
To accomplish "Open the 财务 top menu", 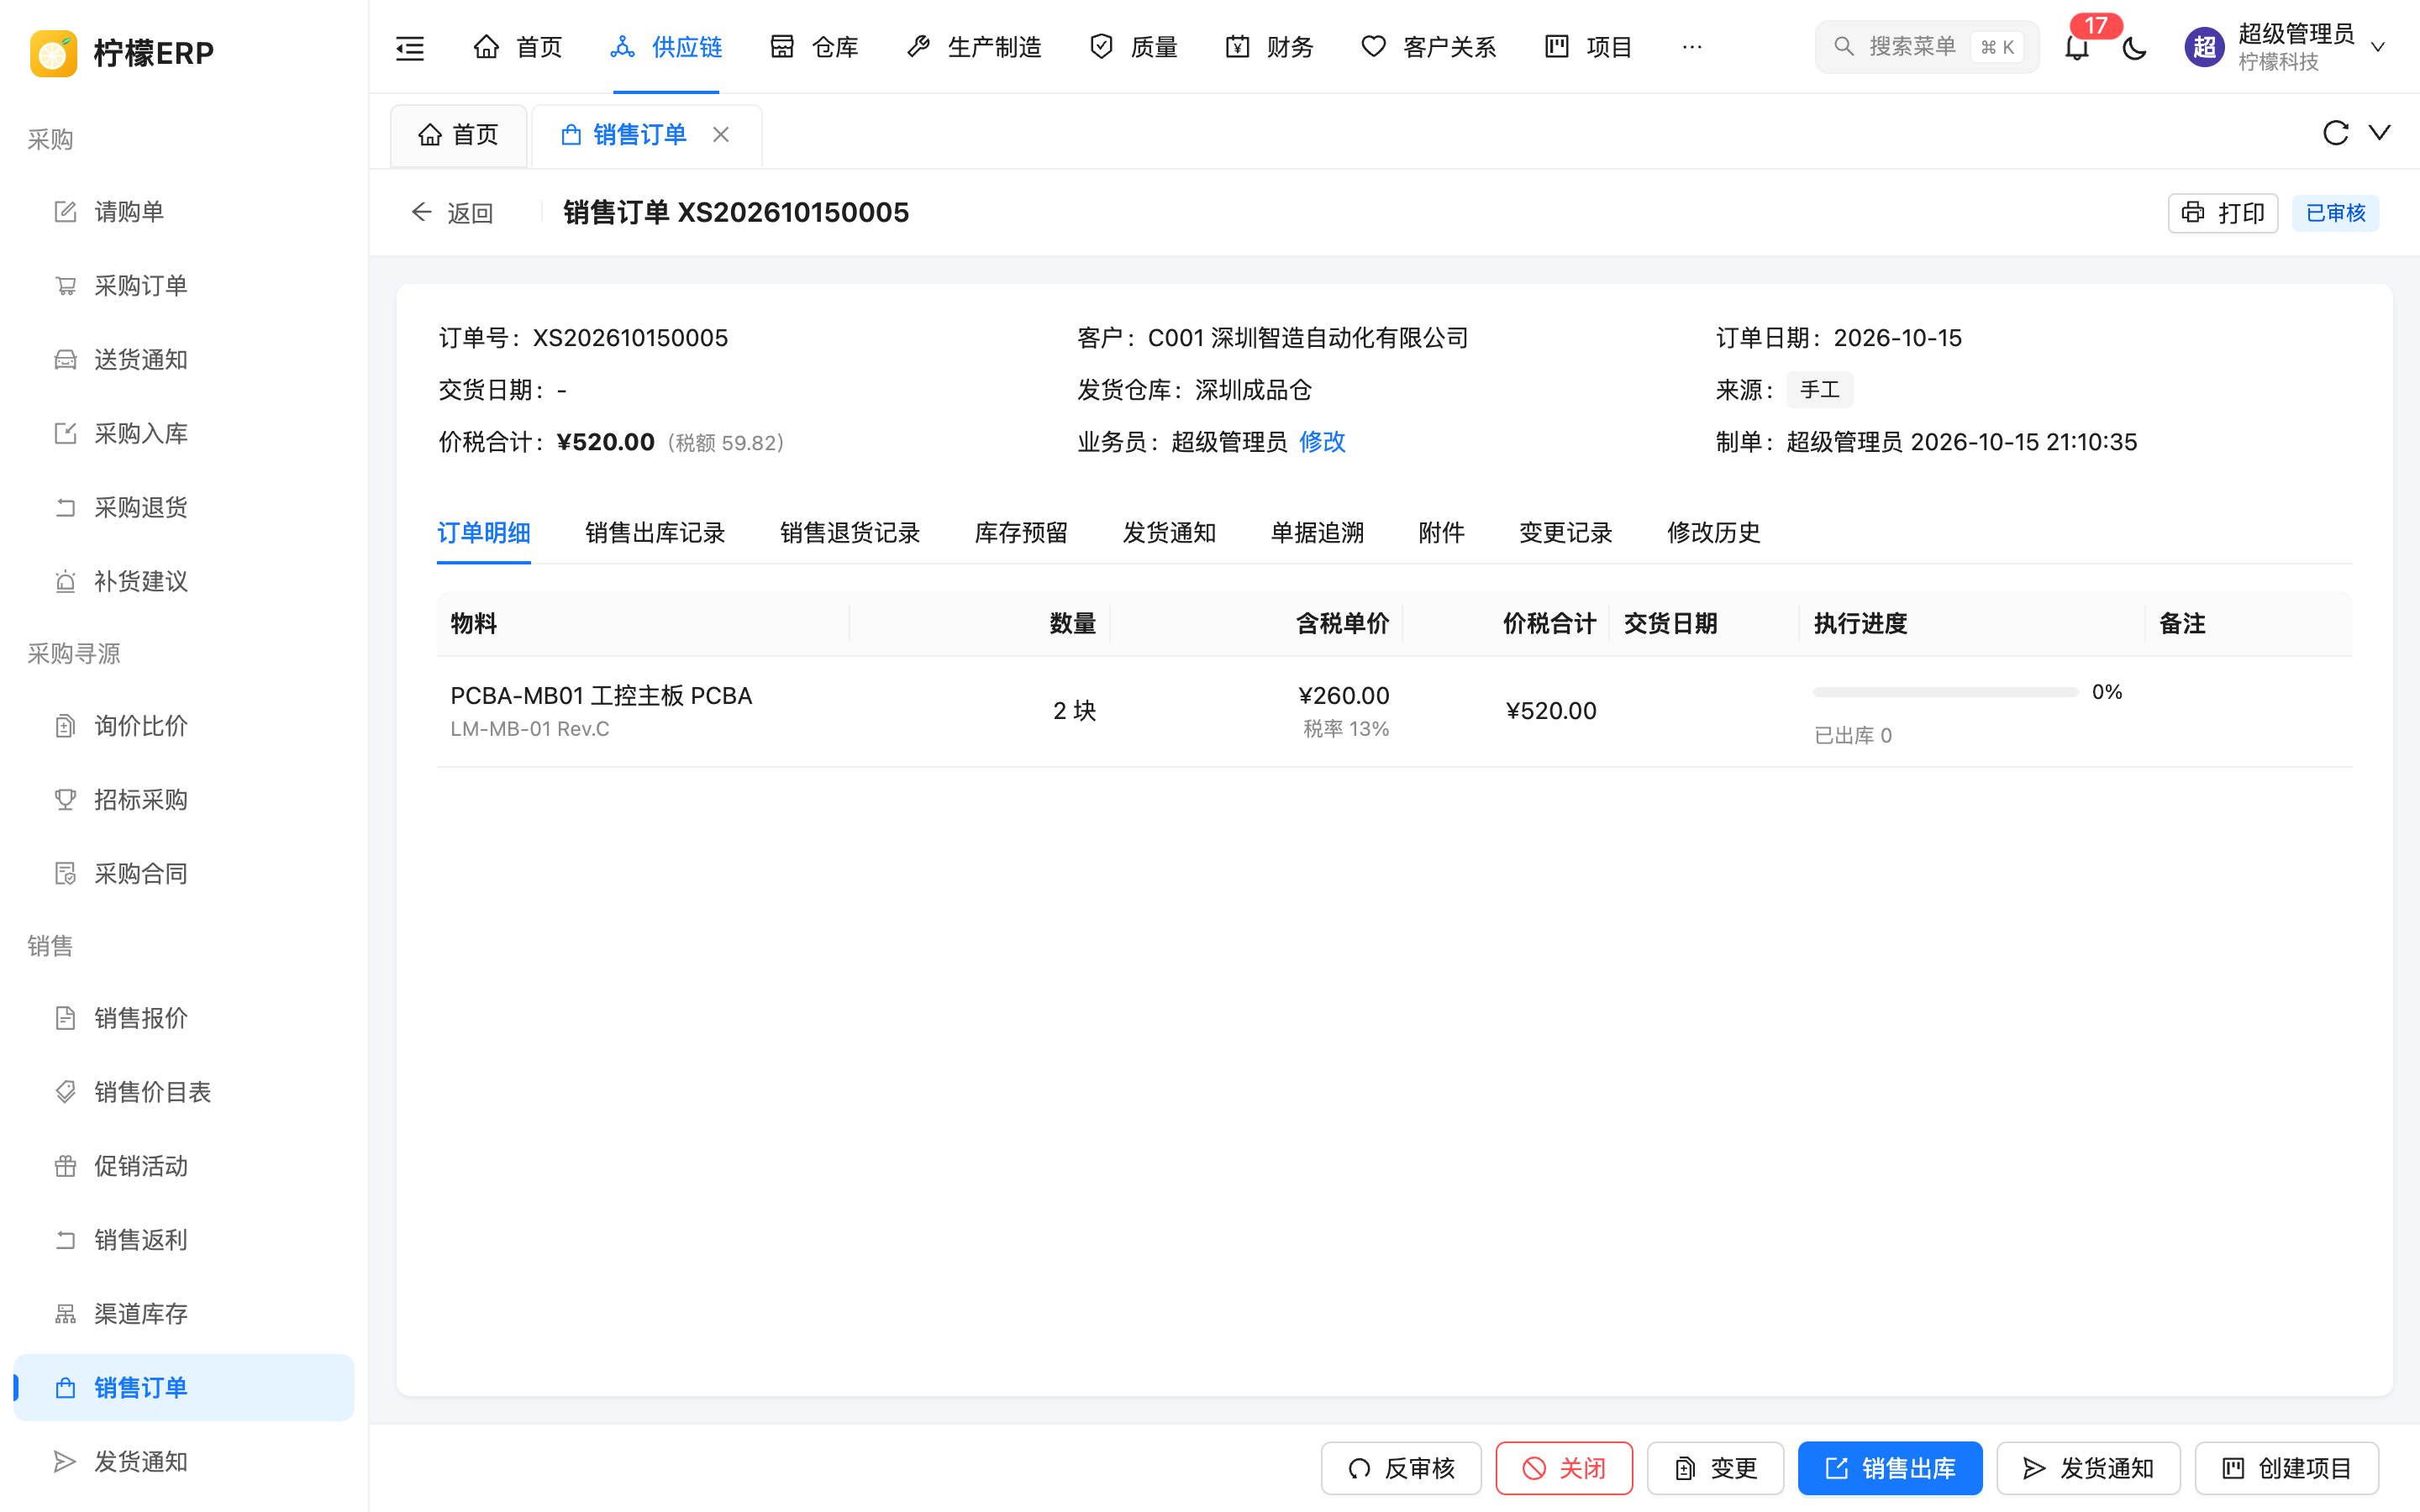I will tap(1269, 47).
